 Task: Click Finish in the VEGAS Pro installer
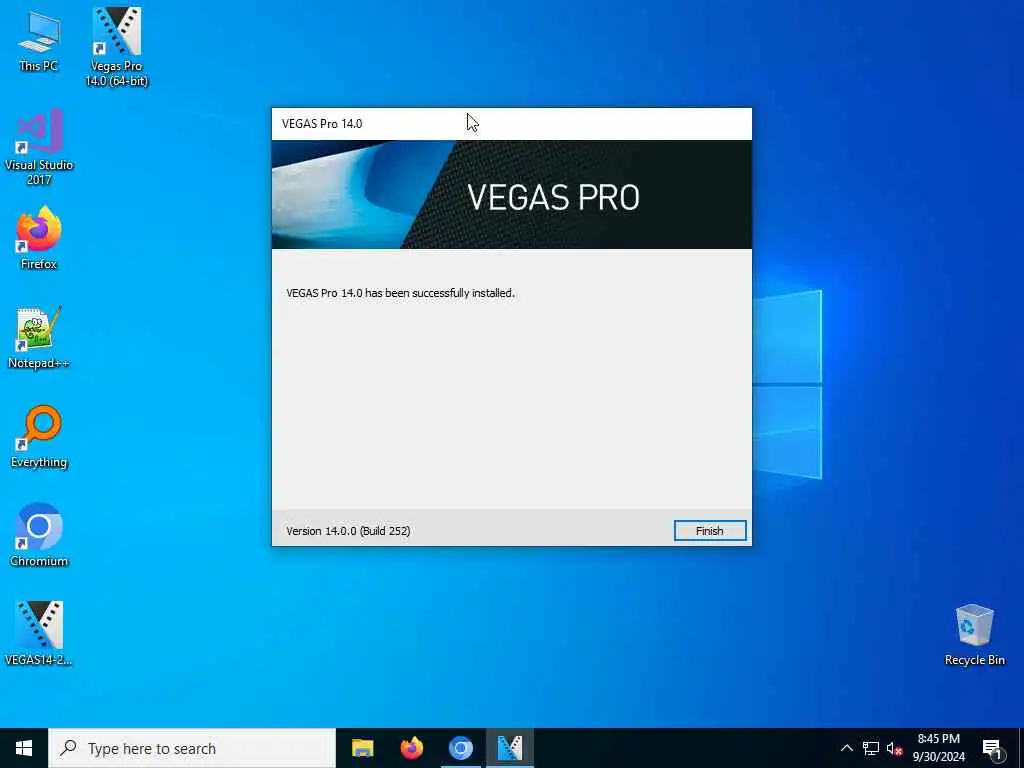pyautogui.click(x=709, y=531)
